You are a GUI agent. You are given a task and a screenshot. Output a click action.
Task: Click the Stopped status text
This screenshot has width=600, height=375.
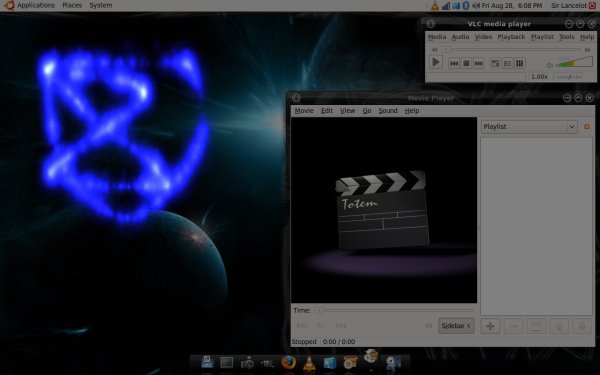(304, 342)
